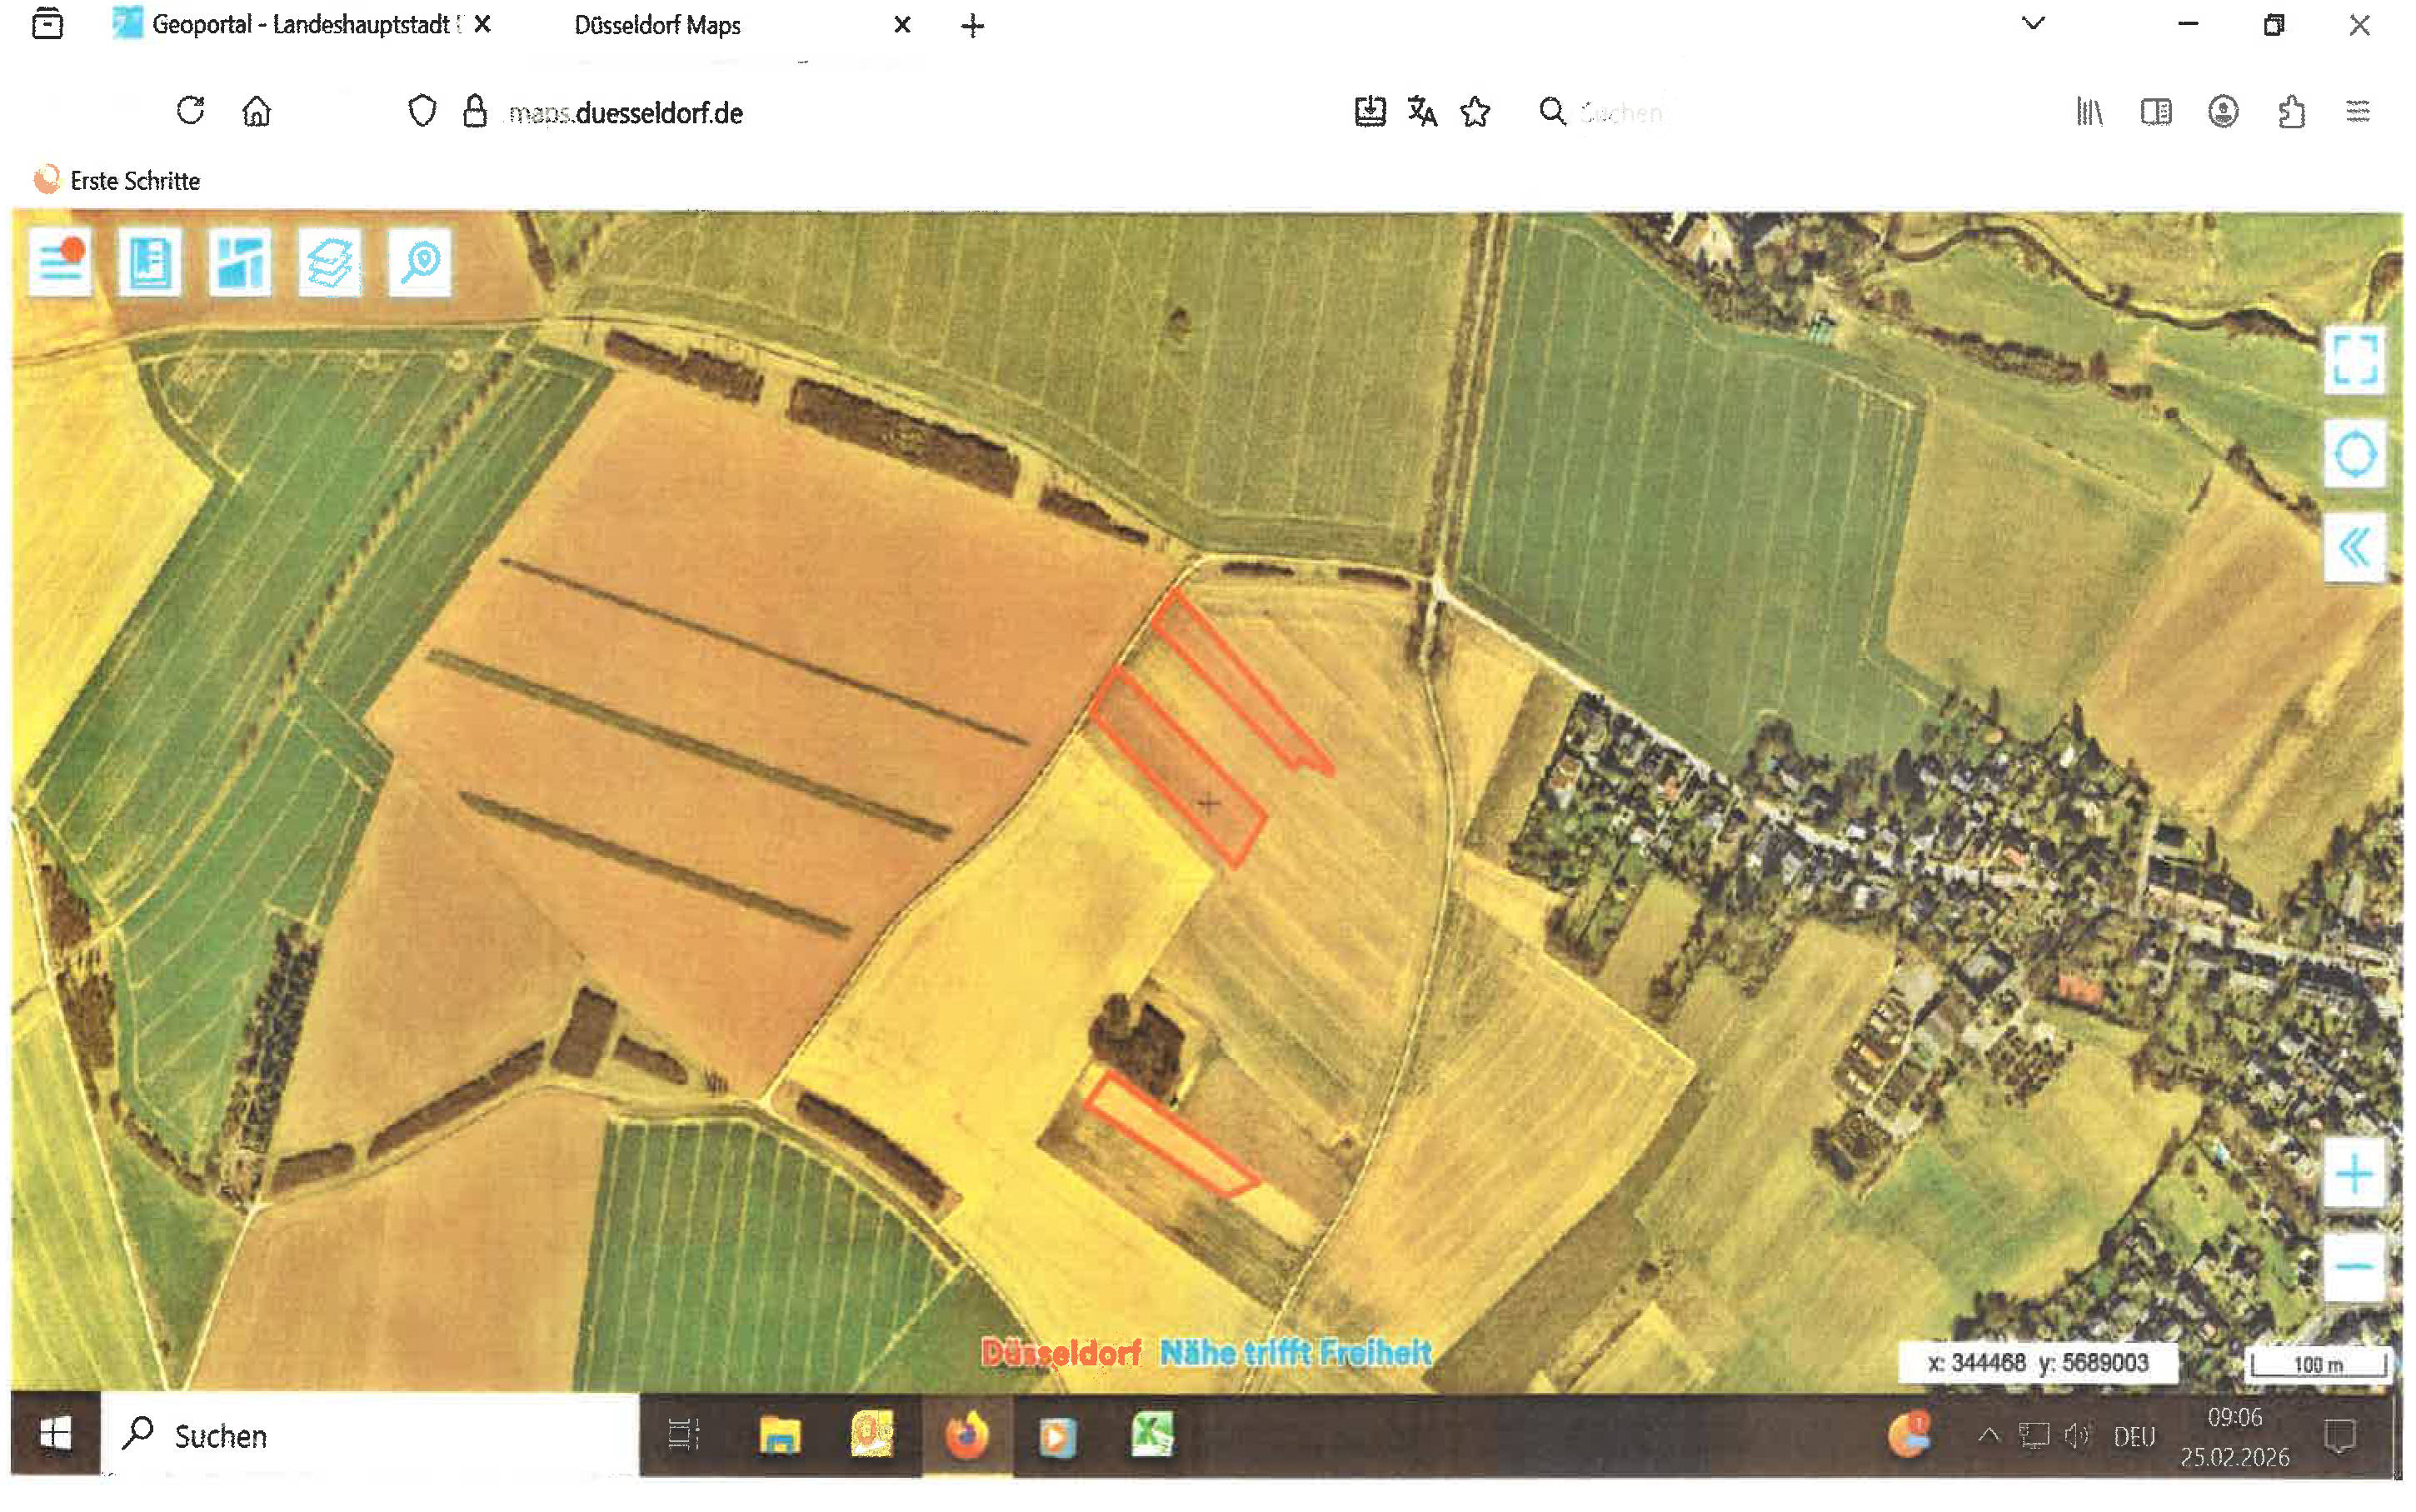Open volume control in system tray
Viewport: 2416px width, 1512px height.
[x=2077, y=1436]
